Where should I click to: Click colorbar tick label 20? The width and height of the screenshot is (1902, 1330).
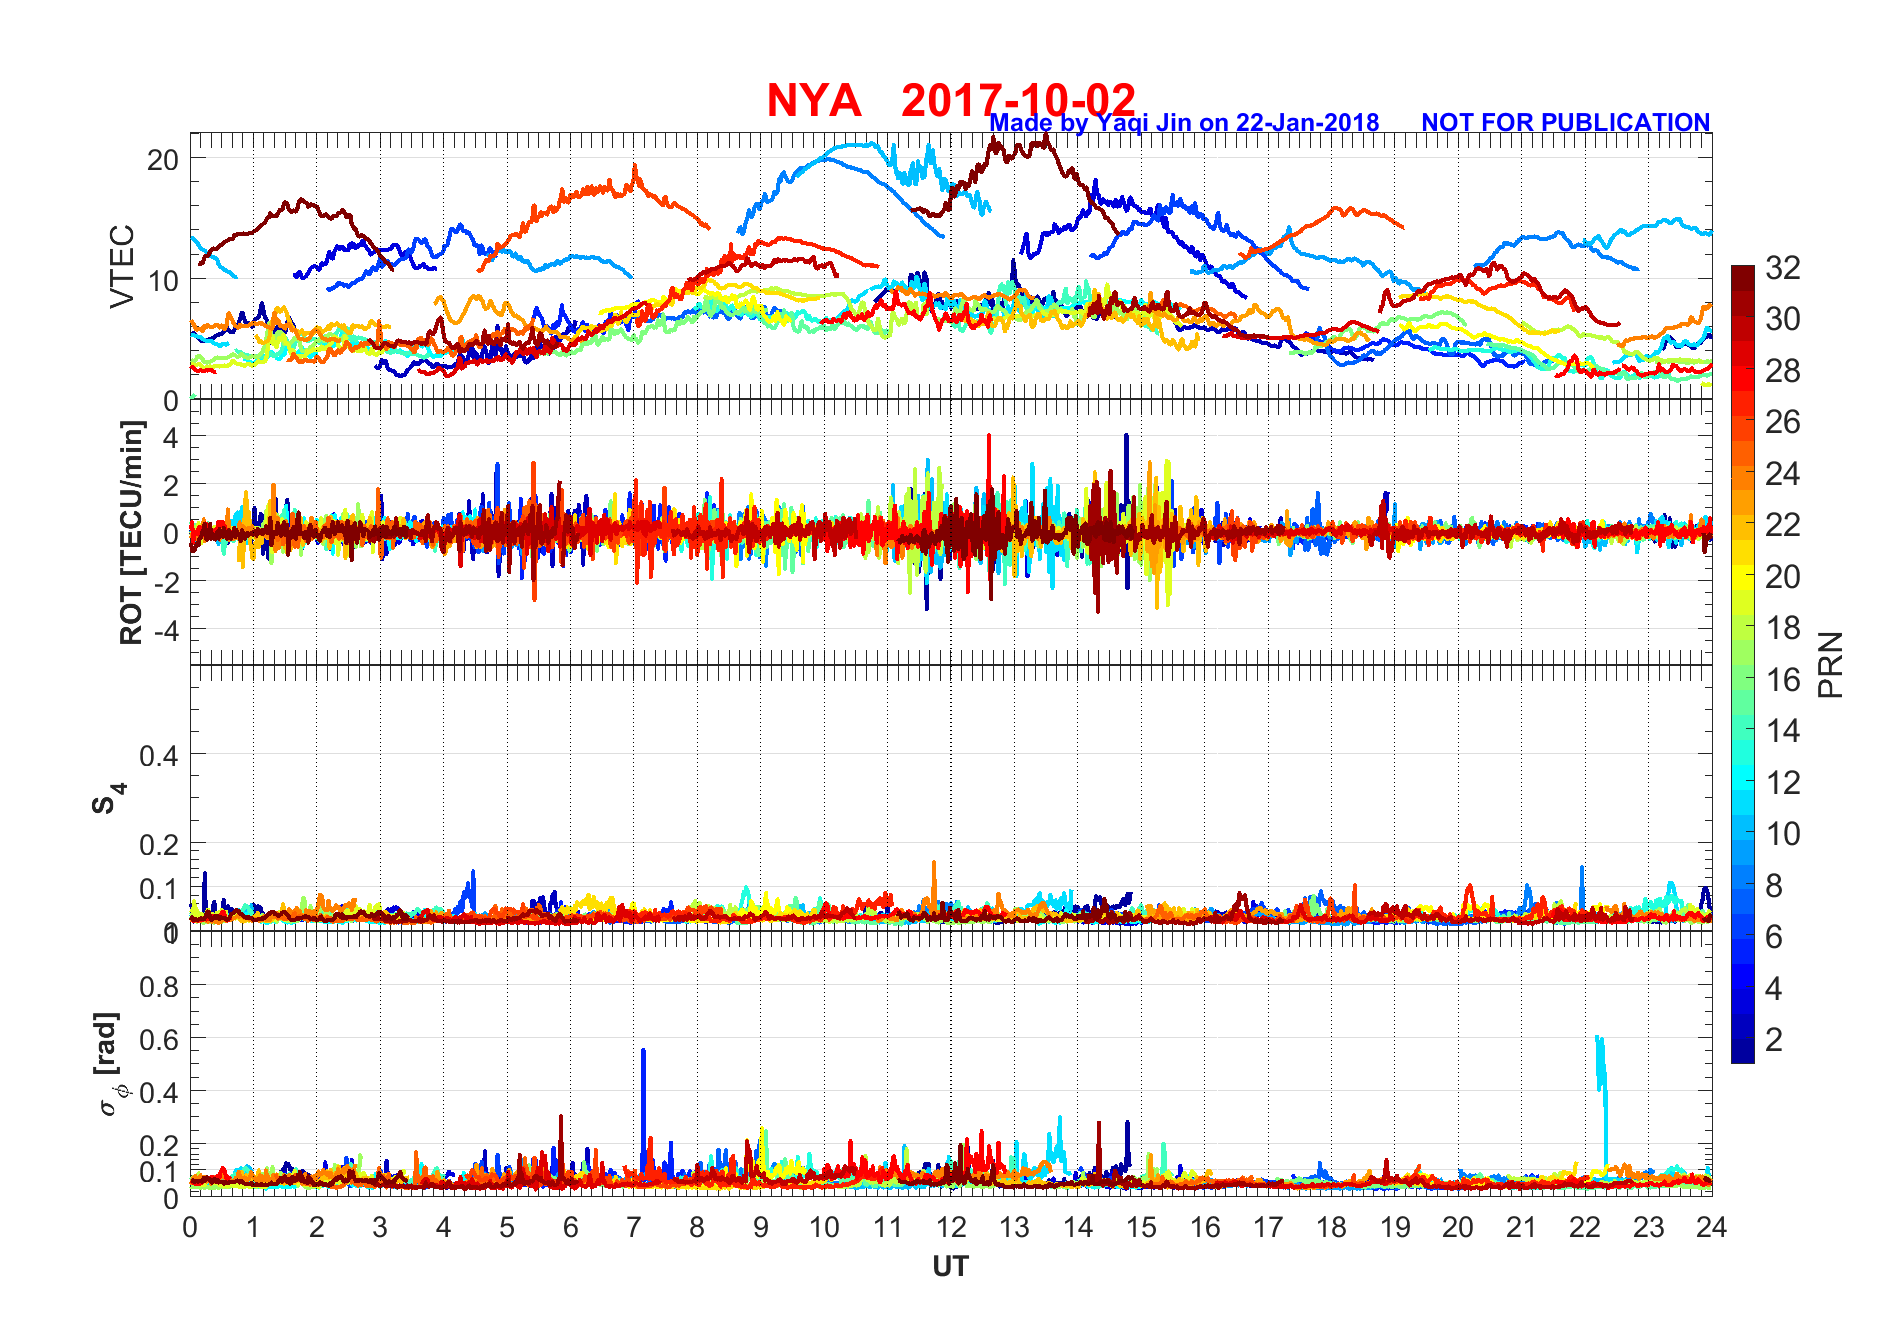click(1783, 576)
